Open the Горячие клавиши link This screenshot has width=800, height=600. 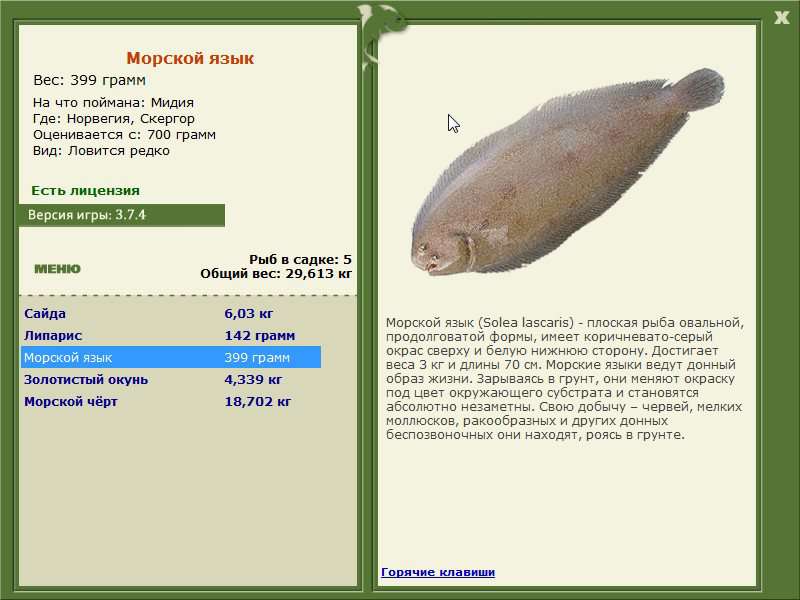(x=438, y=572)
